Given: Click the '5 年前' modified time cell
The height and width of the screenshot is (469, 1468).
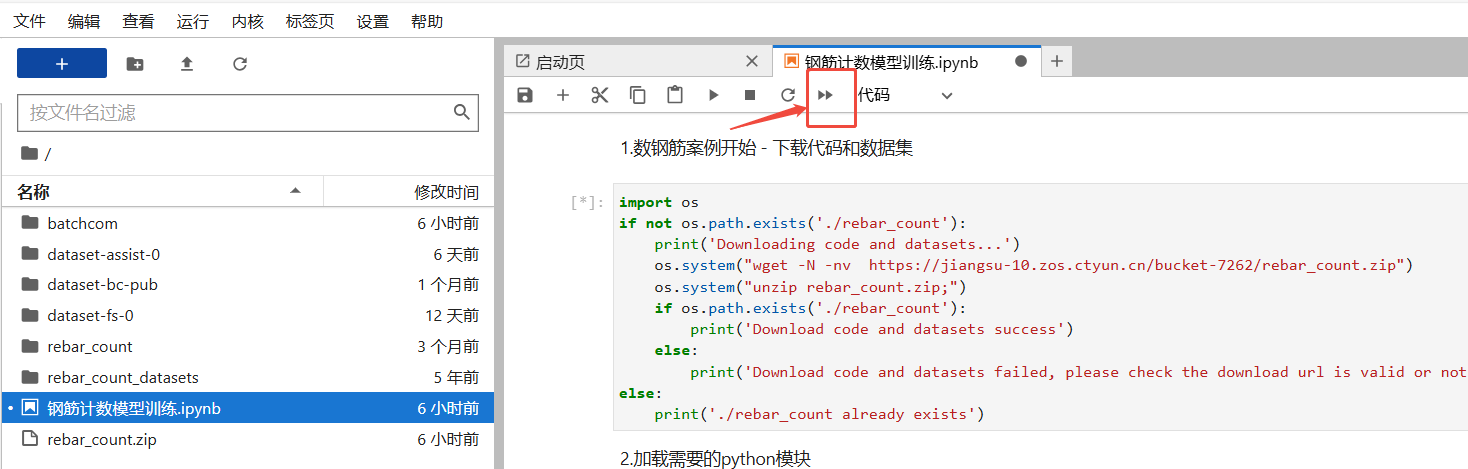Looking at the screenshot, I should click(456, 378).
